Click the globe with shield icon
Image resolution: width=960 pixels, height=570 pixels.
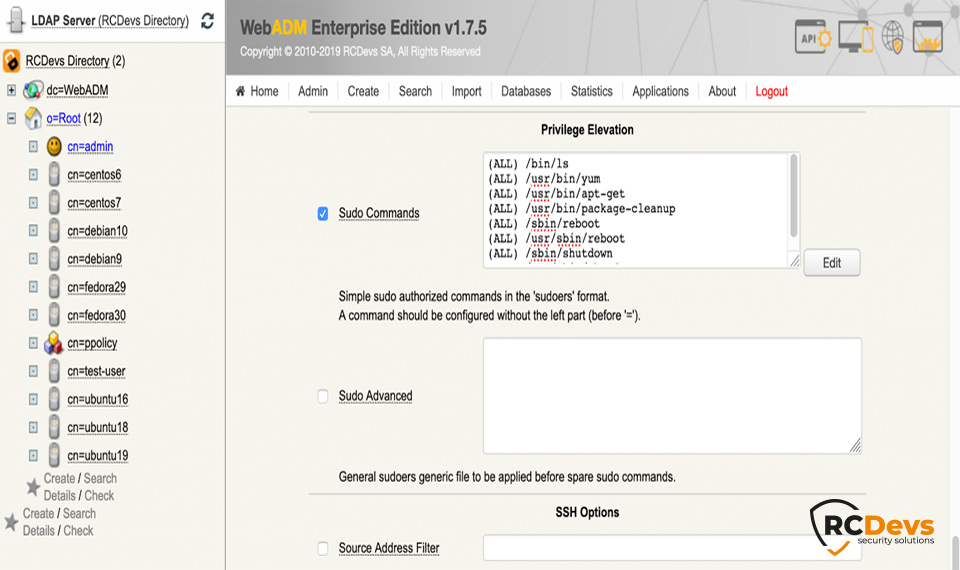pyautogui.click(x=893, y=38)
